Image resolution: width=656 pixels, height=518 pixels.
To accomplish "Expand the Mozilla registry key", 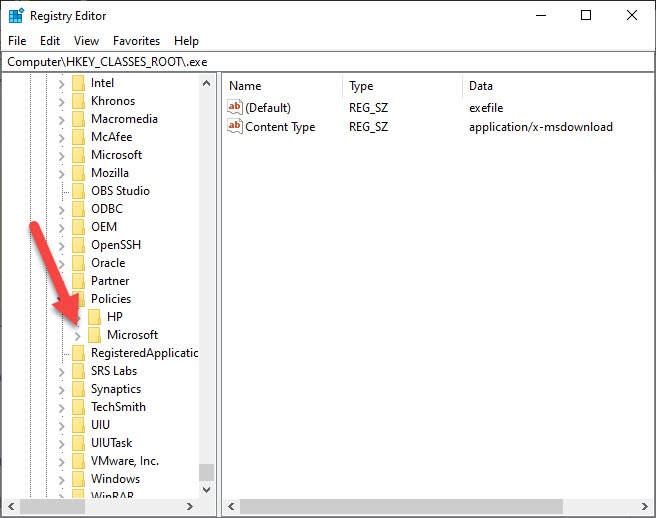I will click(62, 173).
